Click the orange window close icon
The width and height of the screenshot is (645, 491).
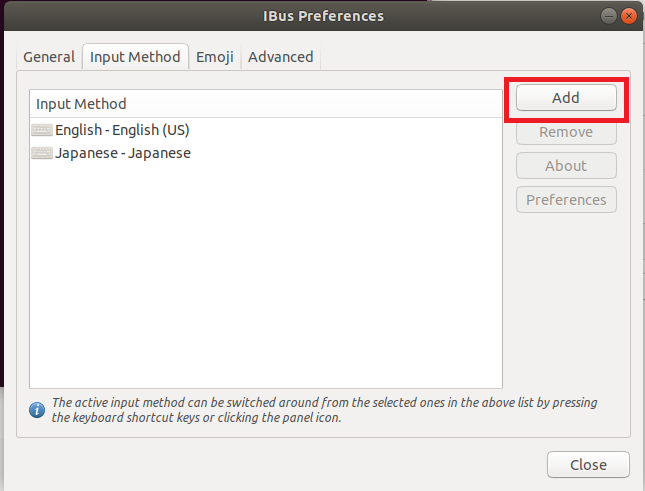[629, 16]
